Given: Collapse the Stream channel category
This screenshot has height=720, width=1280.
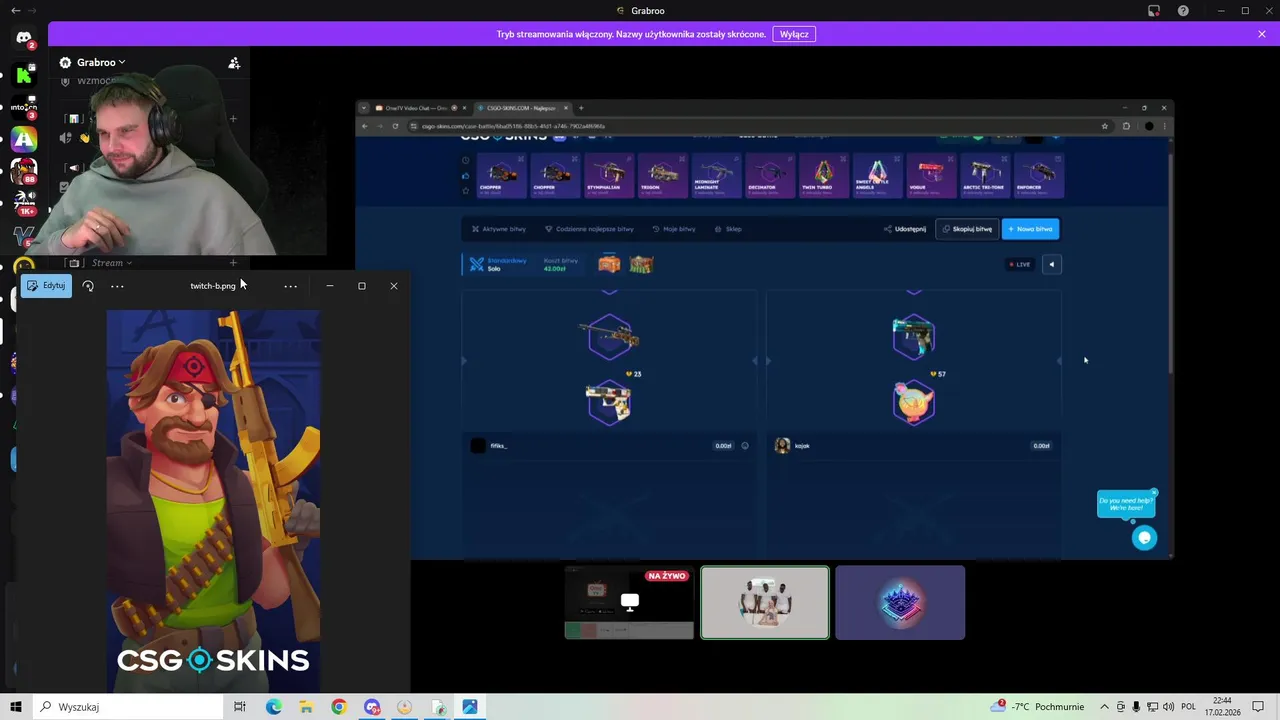Looking at the screenshot, I should pyautogui.click(x=111, y=263).
